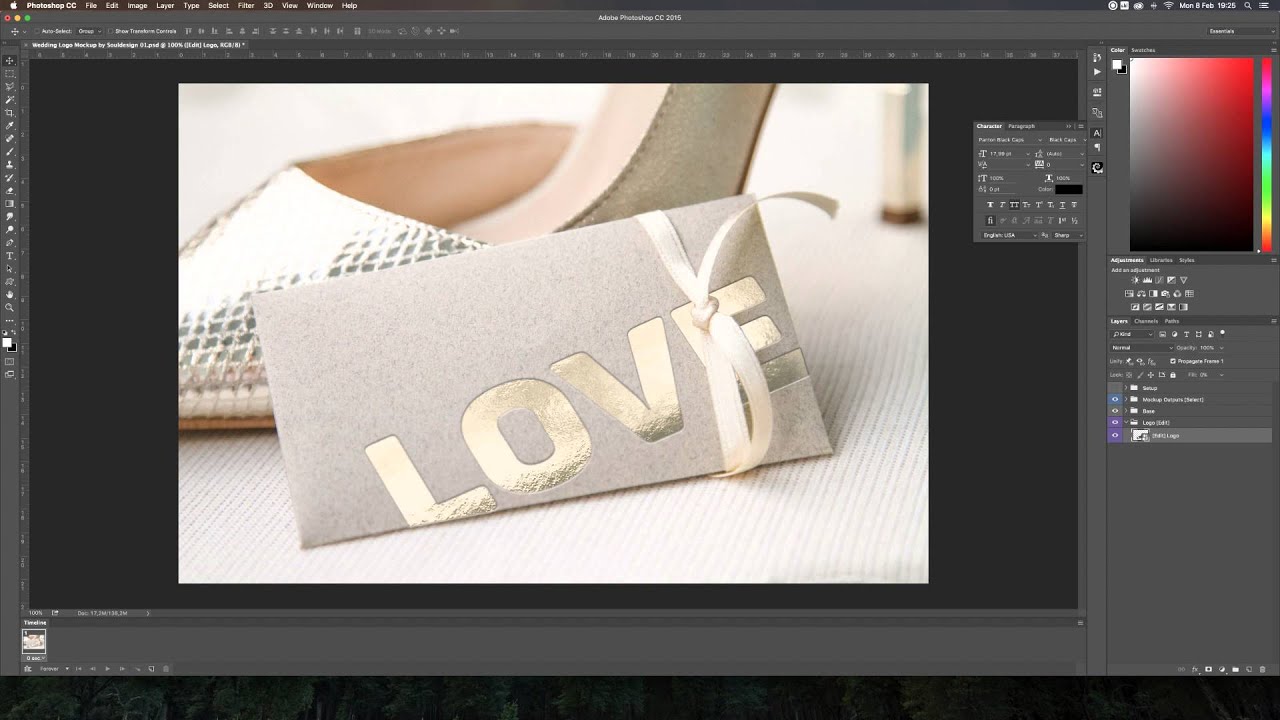Select the Horizontal Type tool
The image size is (1280, 720).
coord(9,255)
